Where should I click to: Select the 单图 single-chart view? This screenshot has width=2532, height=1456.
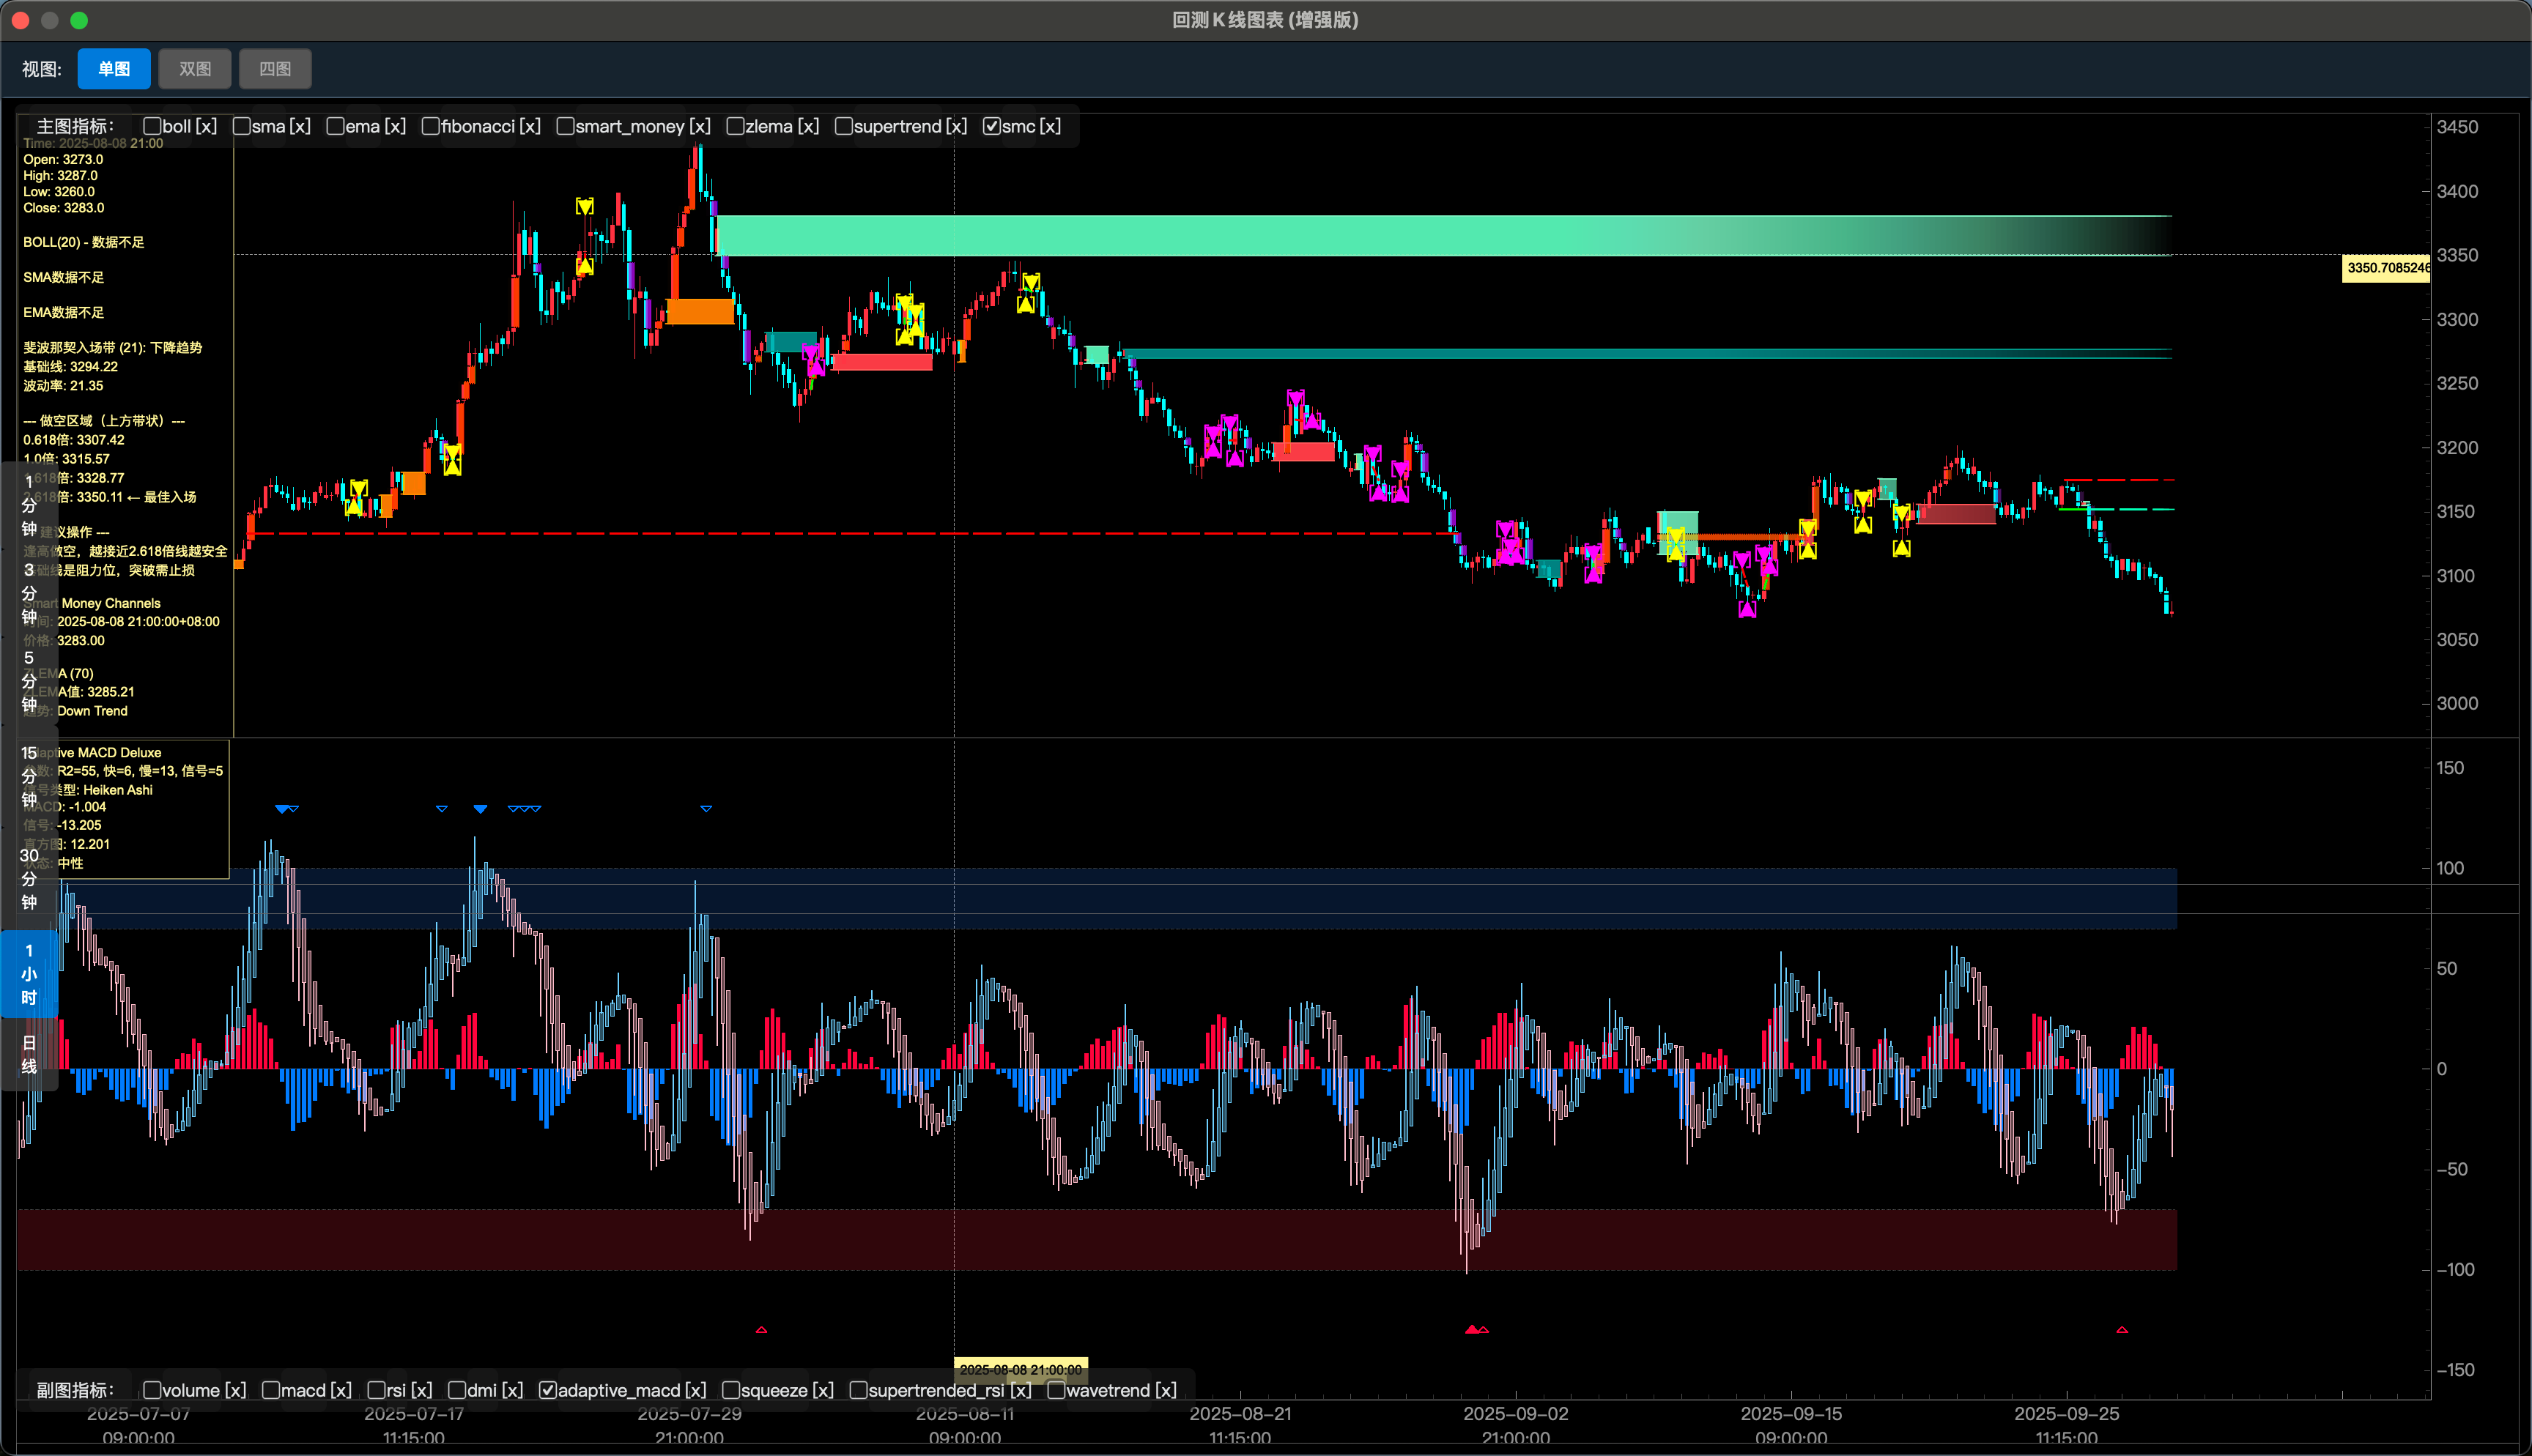pyautogui.click(x=114, y=69)
